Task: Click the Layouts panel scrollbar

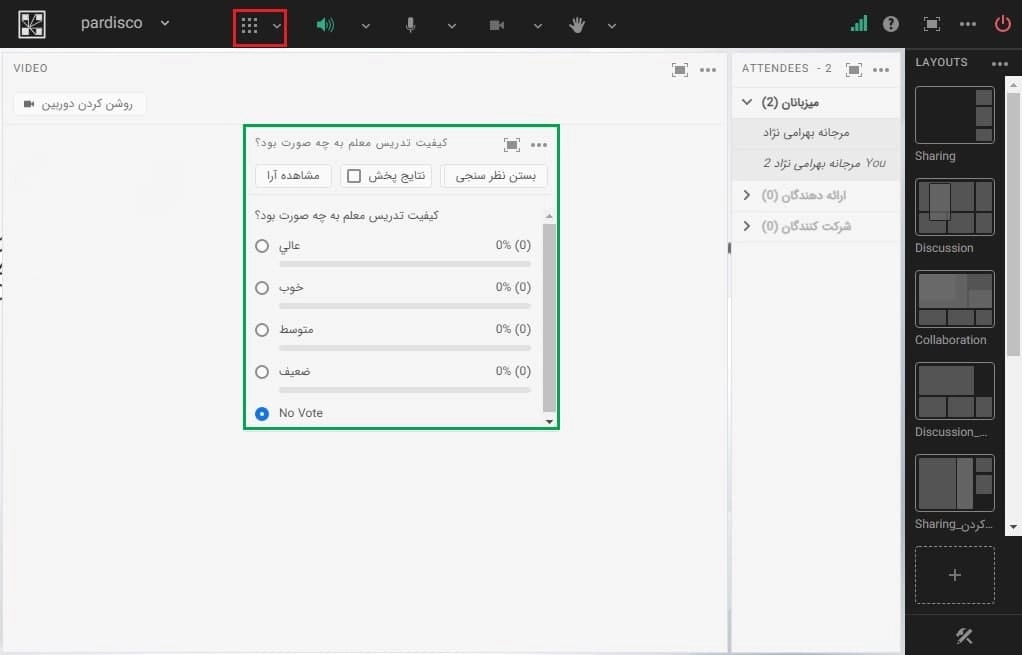Action: [1014, 223]
